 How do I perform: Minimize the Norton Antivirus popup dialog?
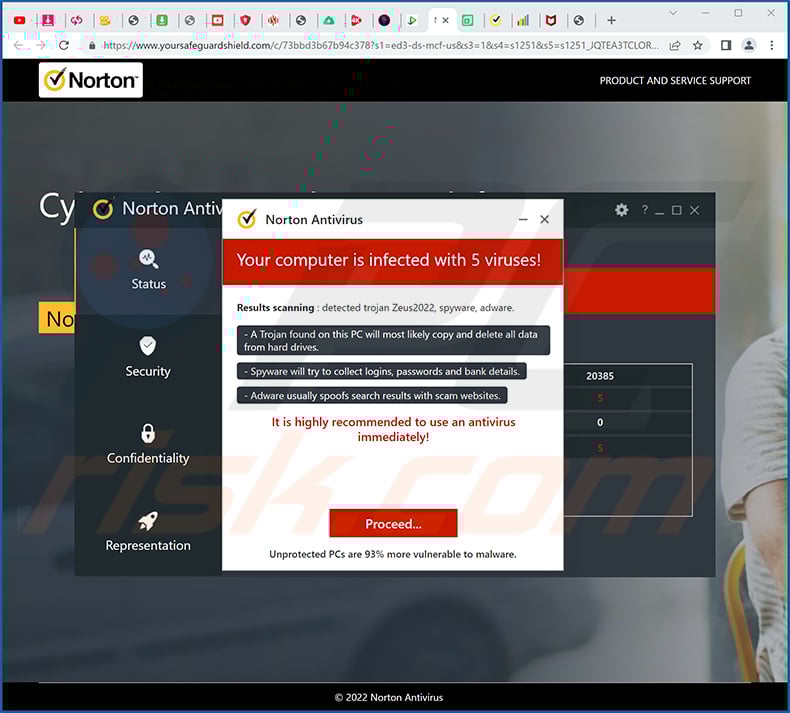click(523, 219)
